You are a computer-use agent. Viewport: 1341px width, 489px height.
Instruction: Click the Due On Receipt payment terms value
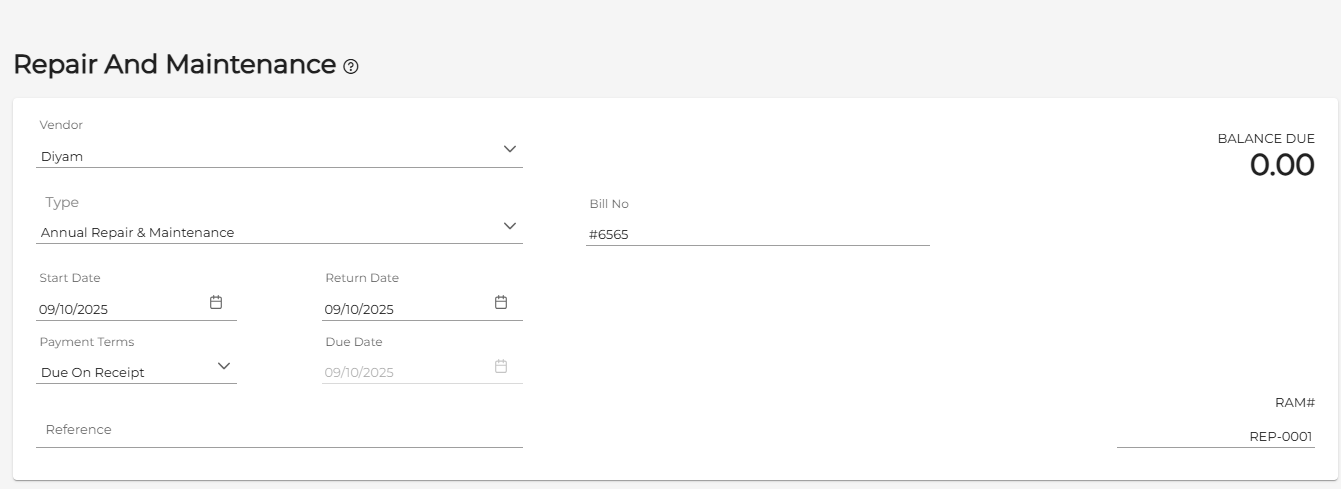coord(92,372)
